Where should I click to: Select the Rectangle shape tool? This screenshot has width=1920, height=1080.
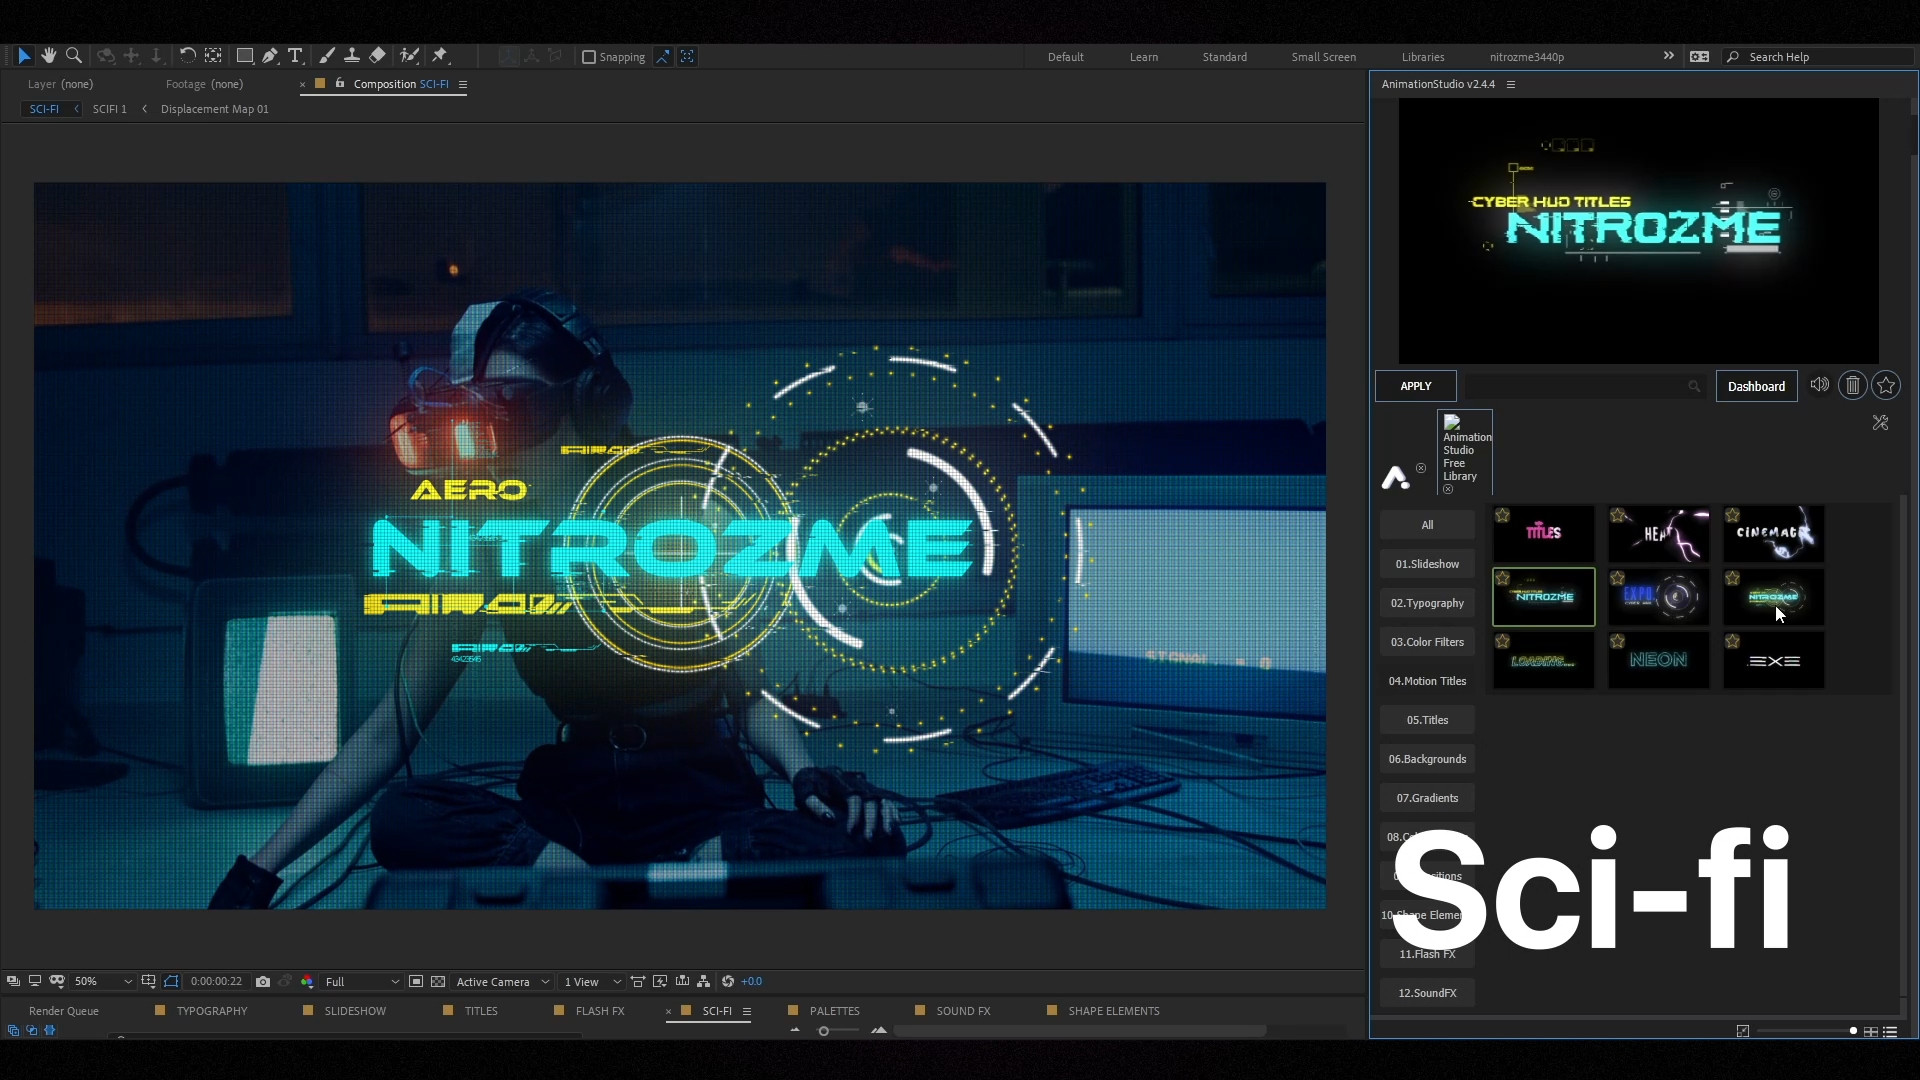tap(244, 56)
